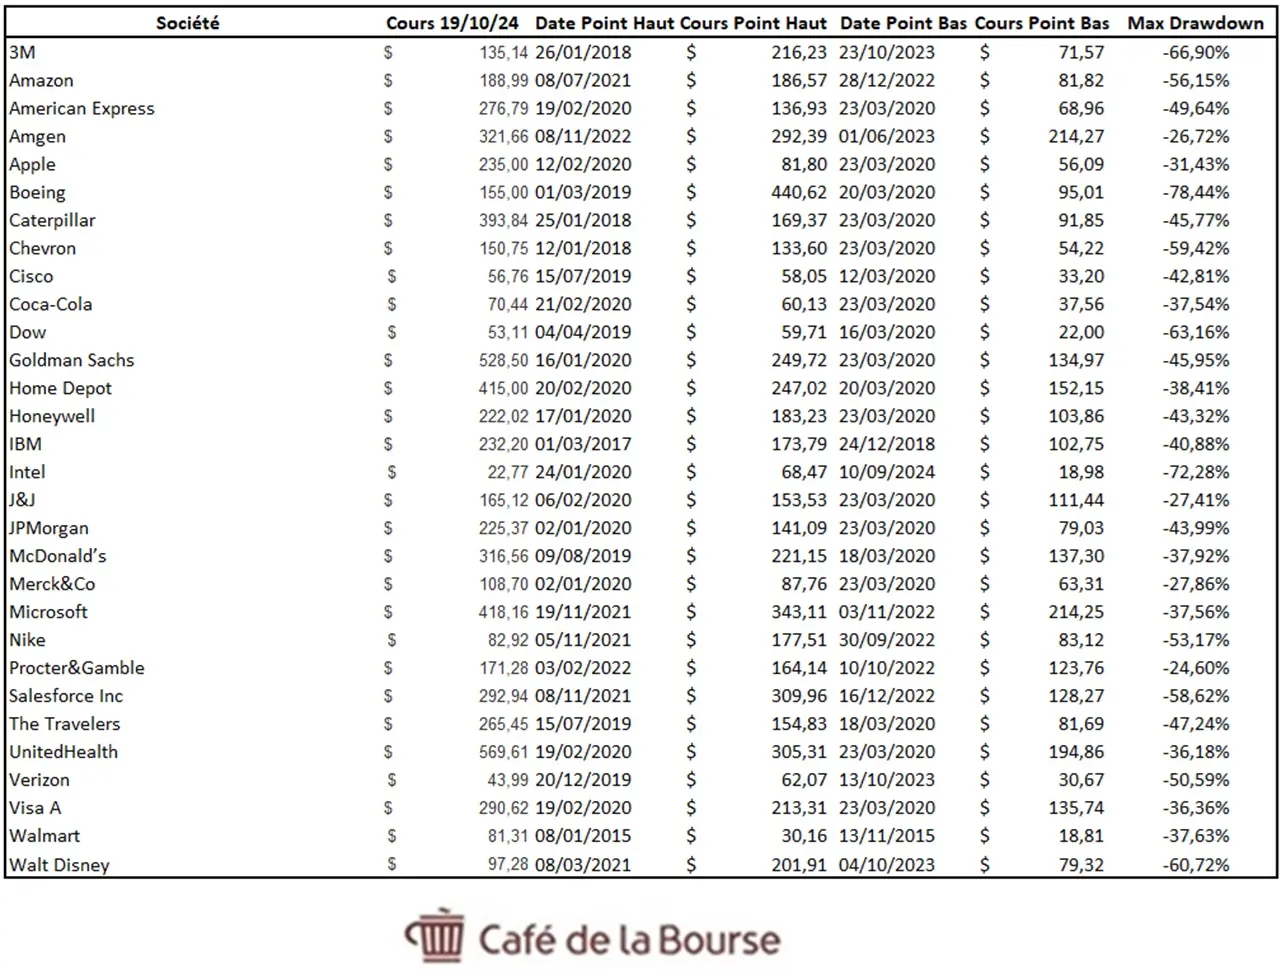Select the Verizon company cell
The image size is (1280, 978).
39,780
